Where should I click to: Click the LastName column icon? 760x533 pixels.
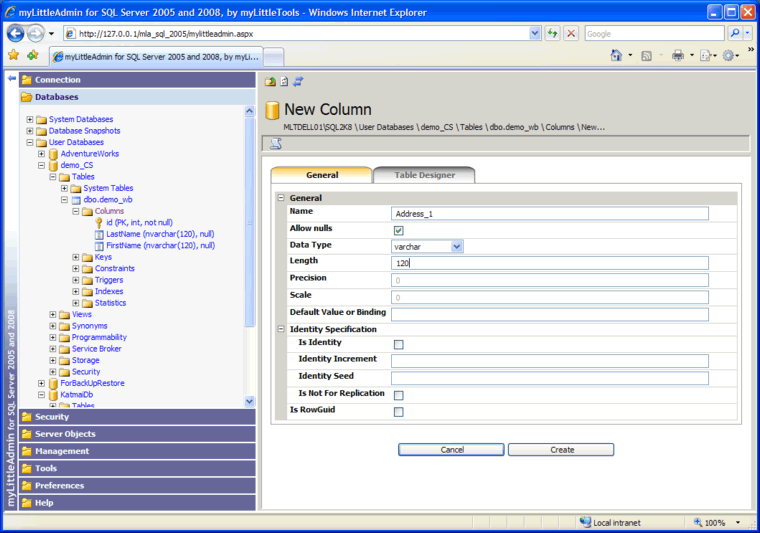tap(99, 235)
